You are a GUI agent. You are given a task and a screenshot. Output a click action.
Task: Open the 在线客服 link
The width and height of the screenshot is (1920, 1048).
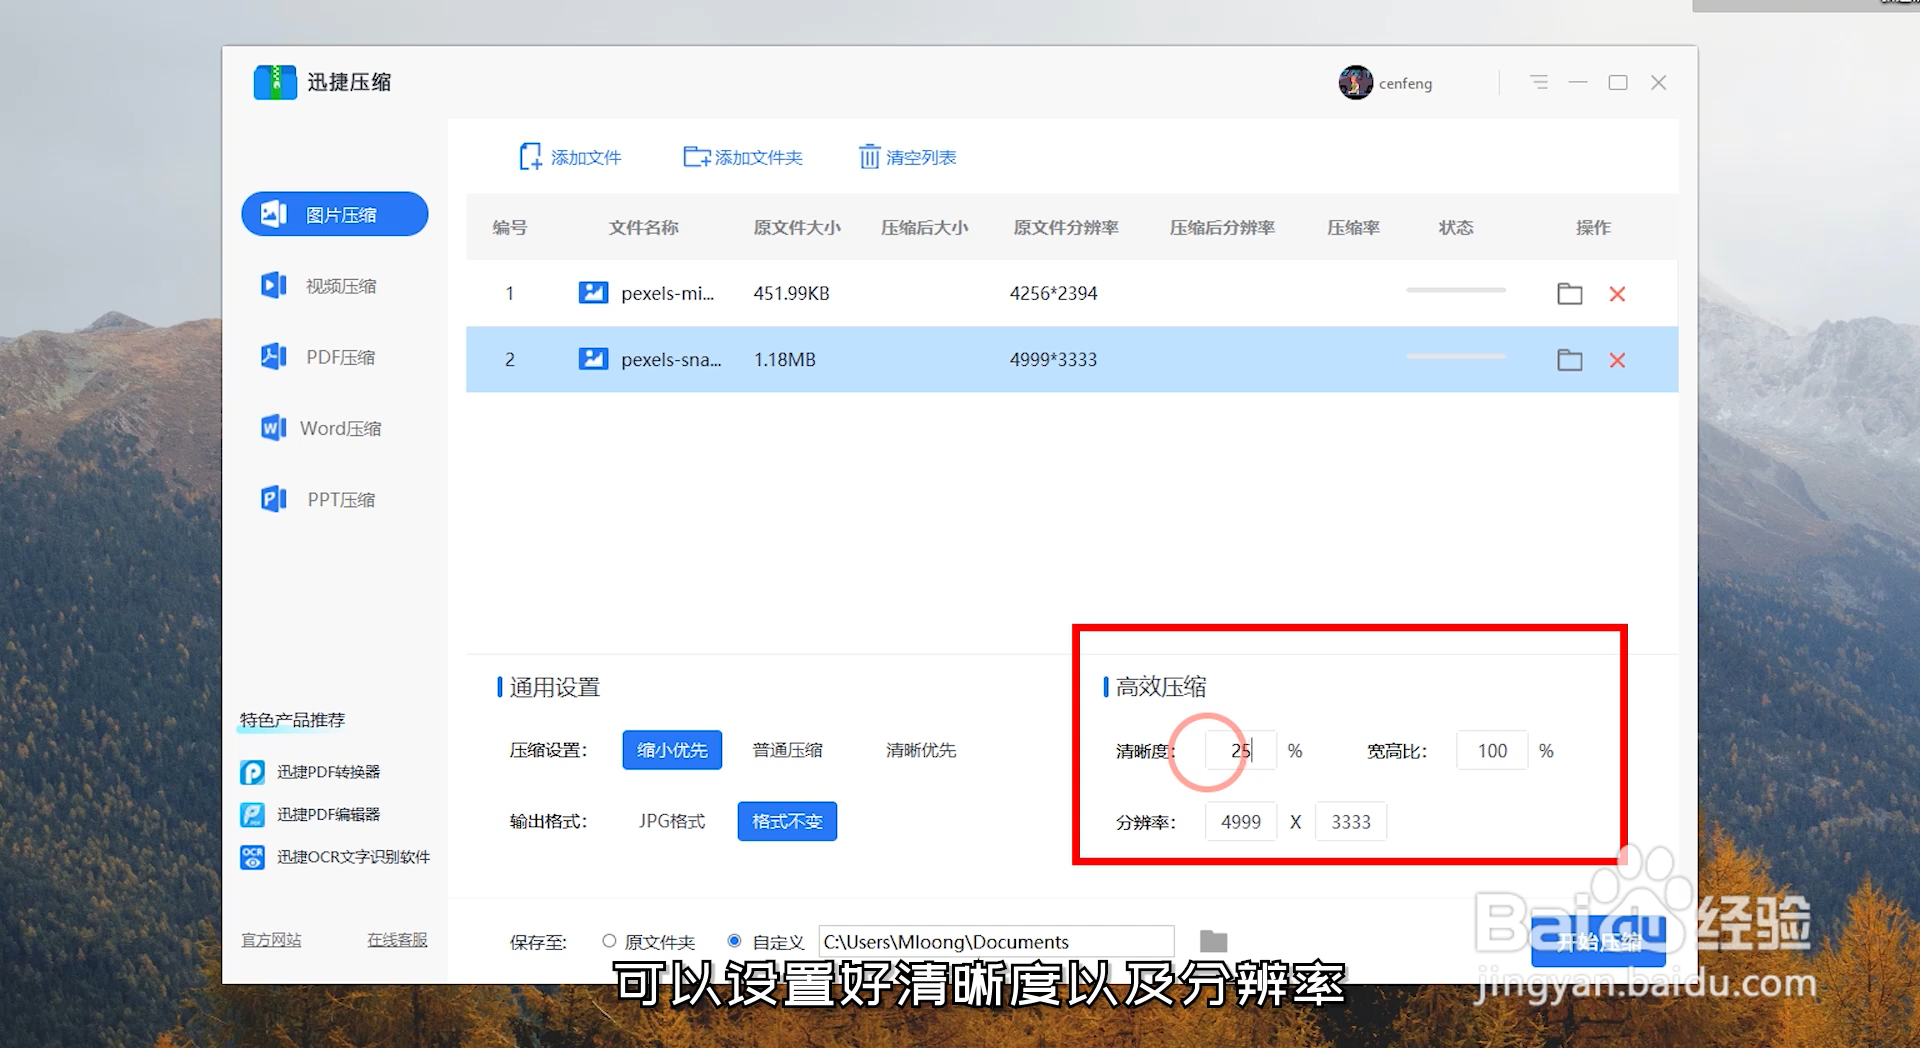[x=397, y=940]
